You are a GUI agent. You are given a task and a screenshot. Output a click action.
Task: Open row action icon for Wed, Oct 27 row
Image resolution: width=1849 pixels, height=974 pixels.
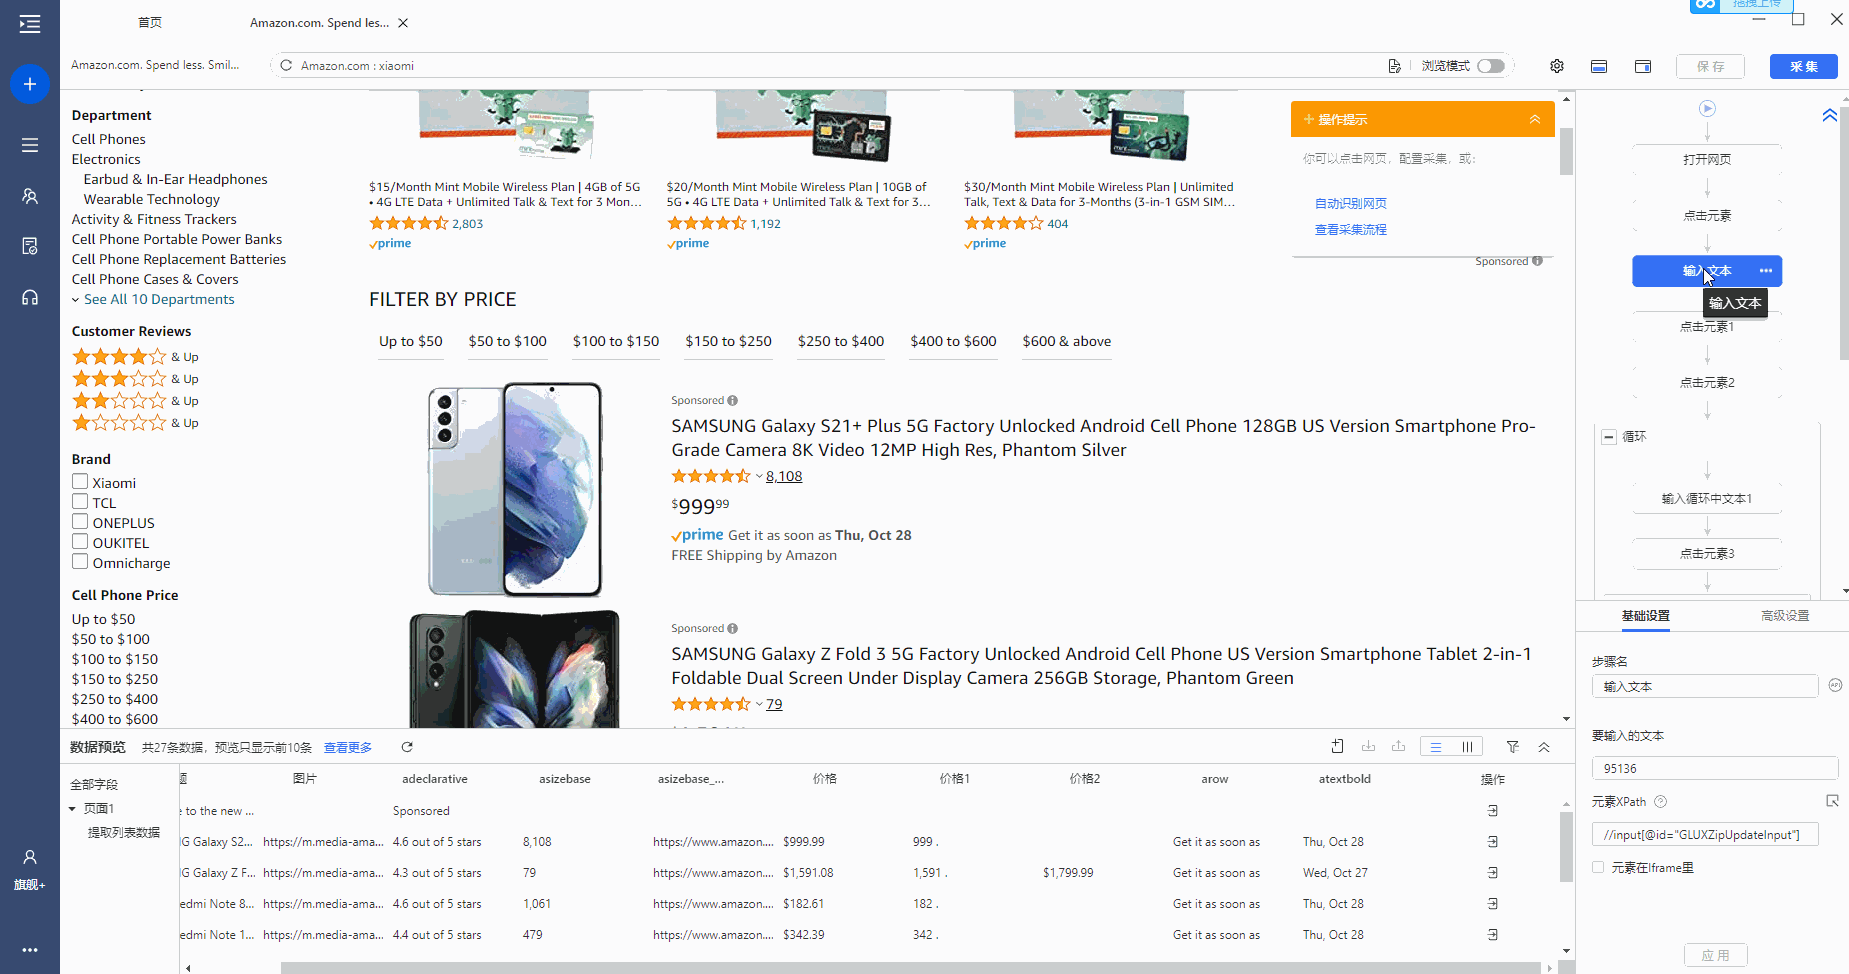click(x=1493, y=873)
